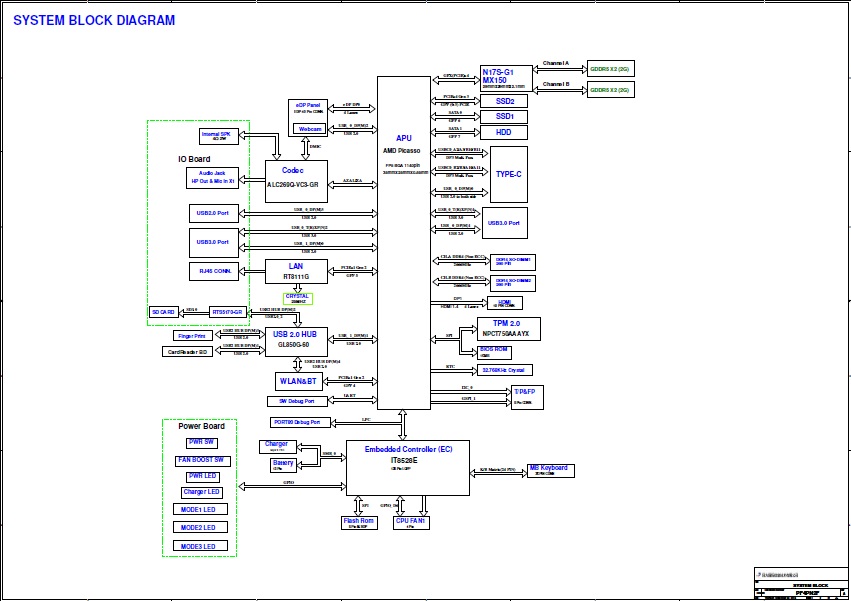Select the Flash Rom block
This screenshot has height=601, width=851.
359,523
